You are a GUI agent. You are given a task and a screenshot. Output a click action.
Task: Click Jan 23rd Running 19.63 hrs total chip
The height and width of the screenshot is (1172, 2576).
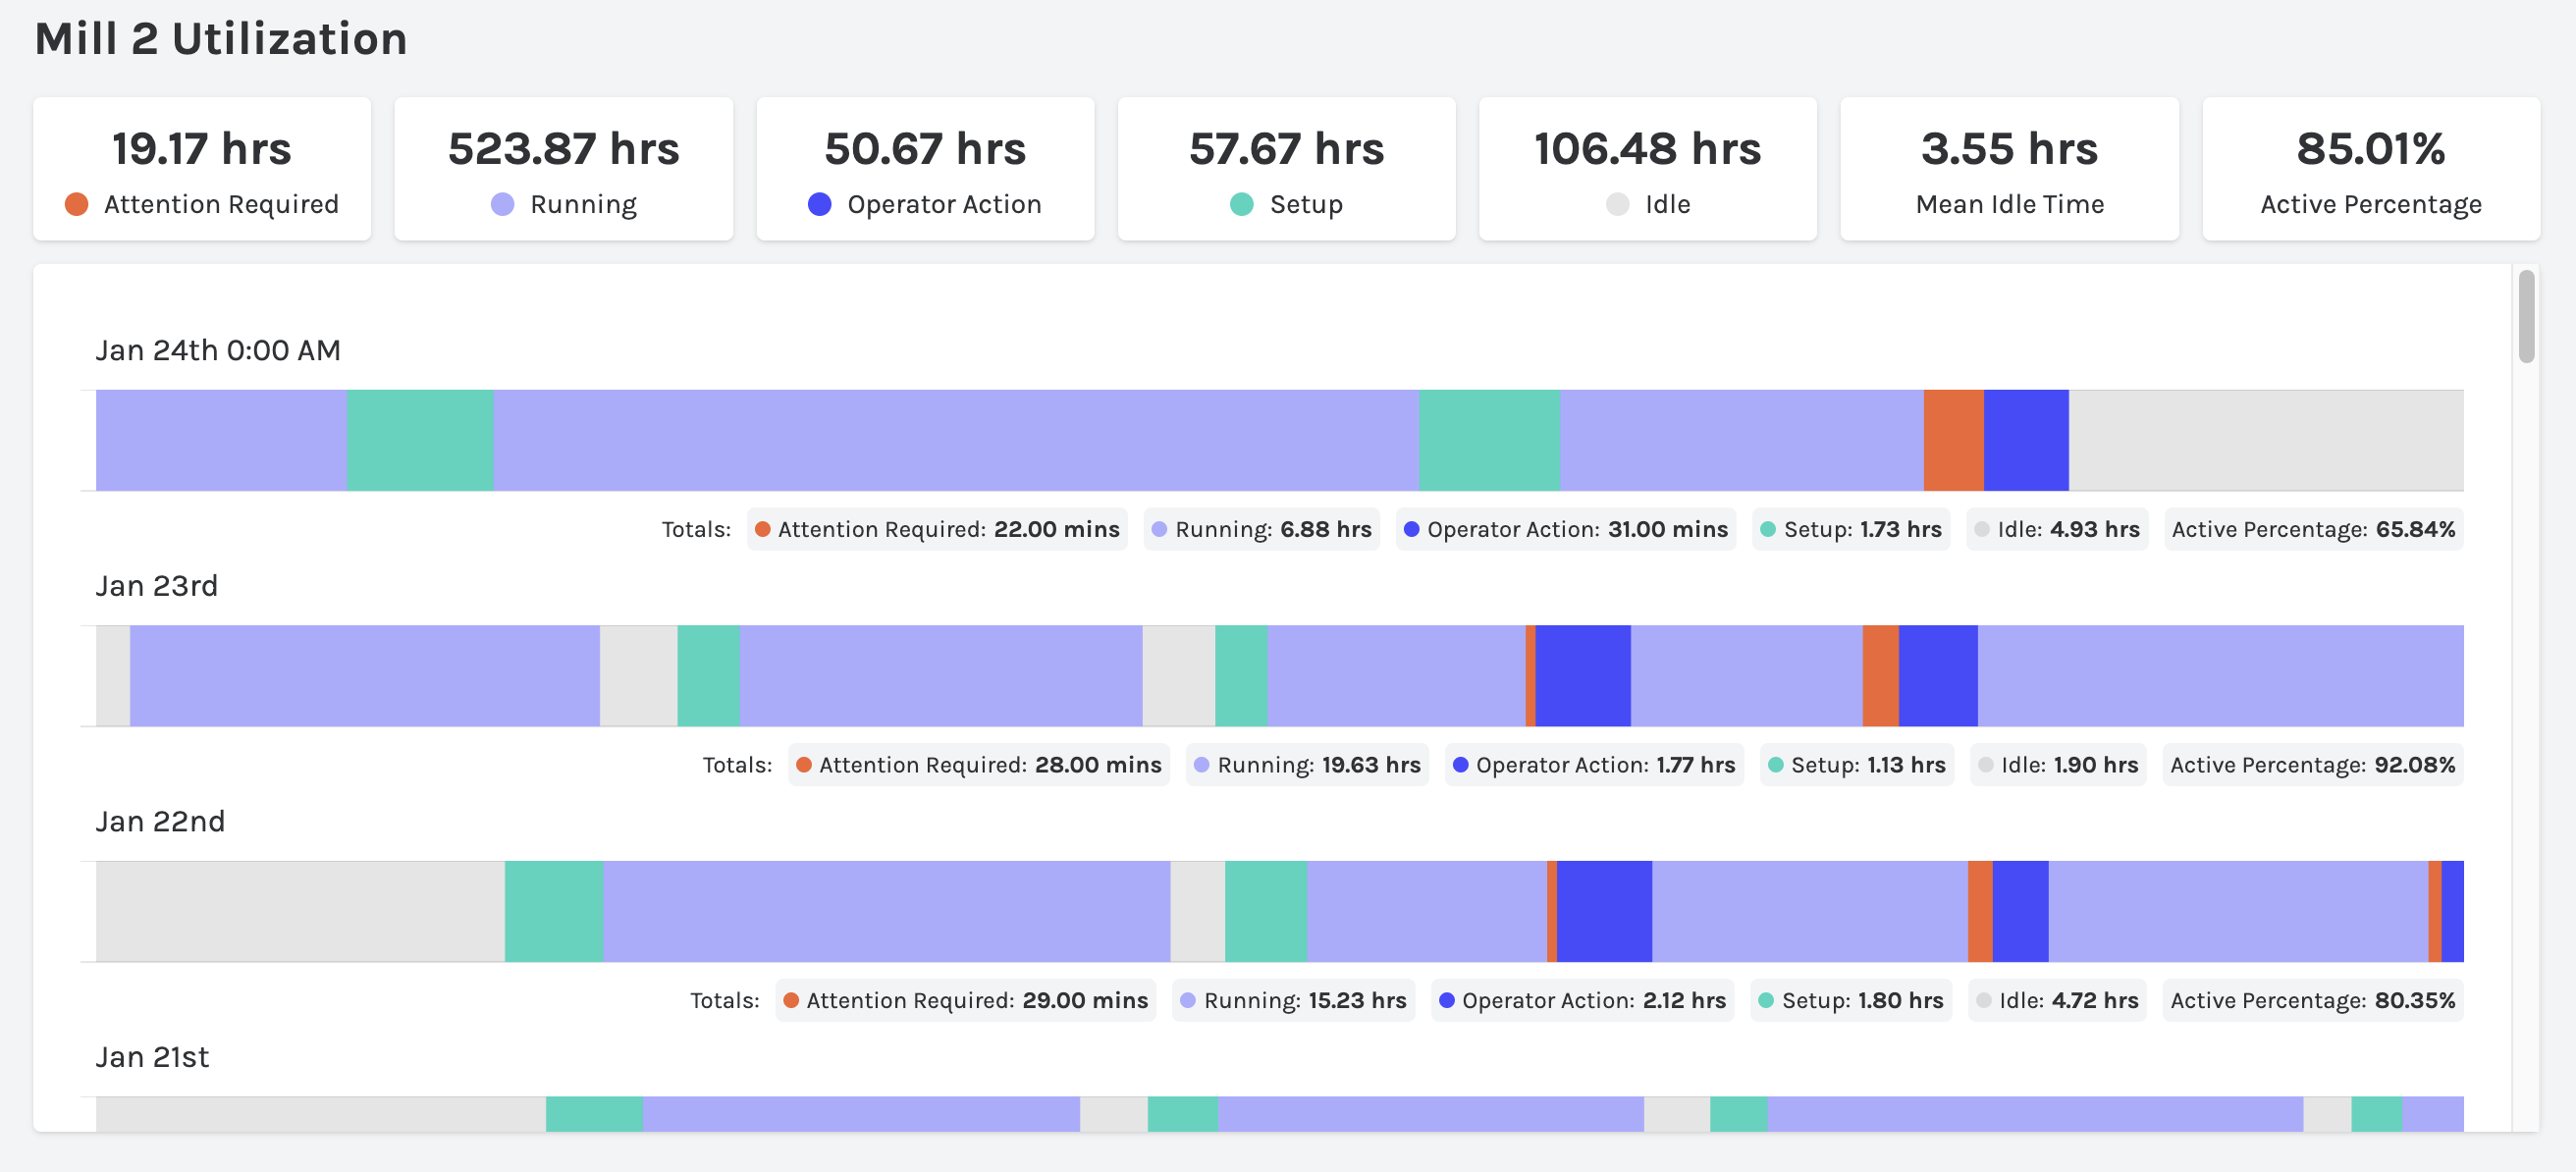(x=1306, y=765)
